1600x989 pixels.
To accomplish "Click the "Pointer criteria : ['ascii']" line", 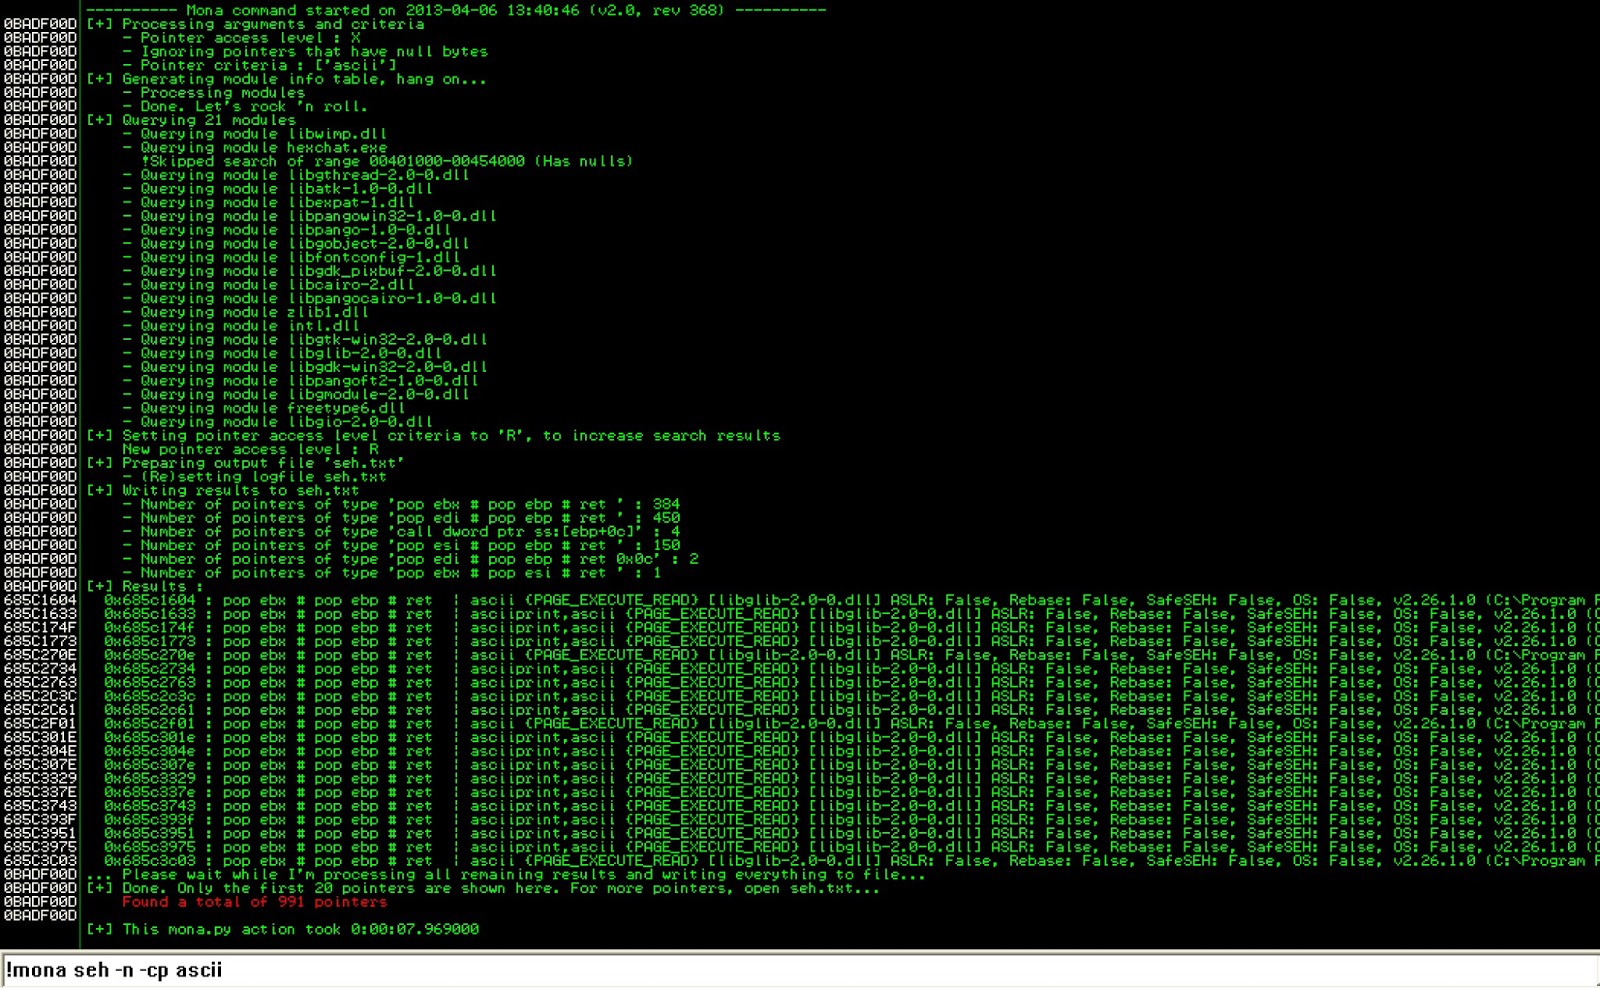I will (x=268, y=65).
